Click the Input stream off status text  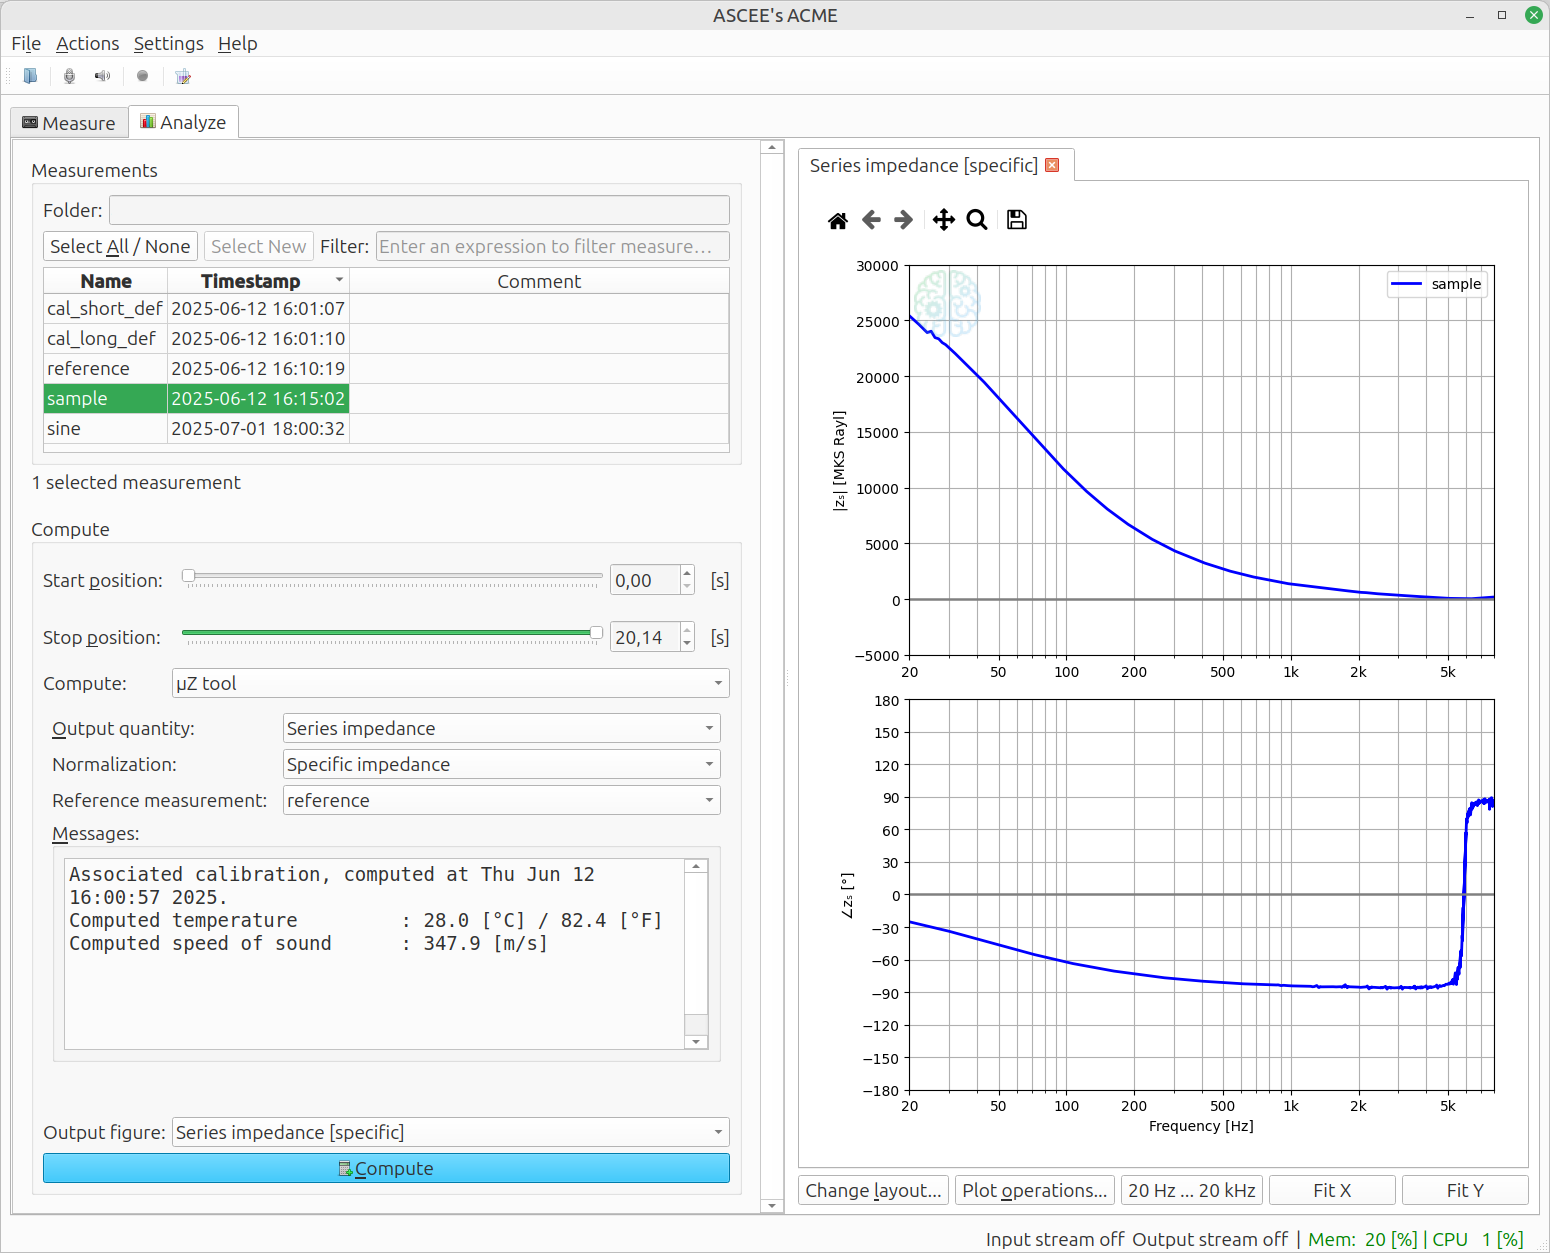1055,1239
